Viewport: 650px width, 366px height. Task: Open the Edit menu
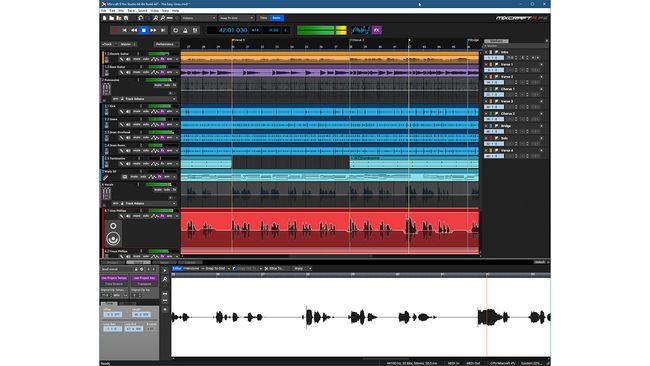[112, 10]
